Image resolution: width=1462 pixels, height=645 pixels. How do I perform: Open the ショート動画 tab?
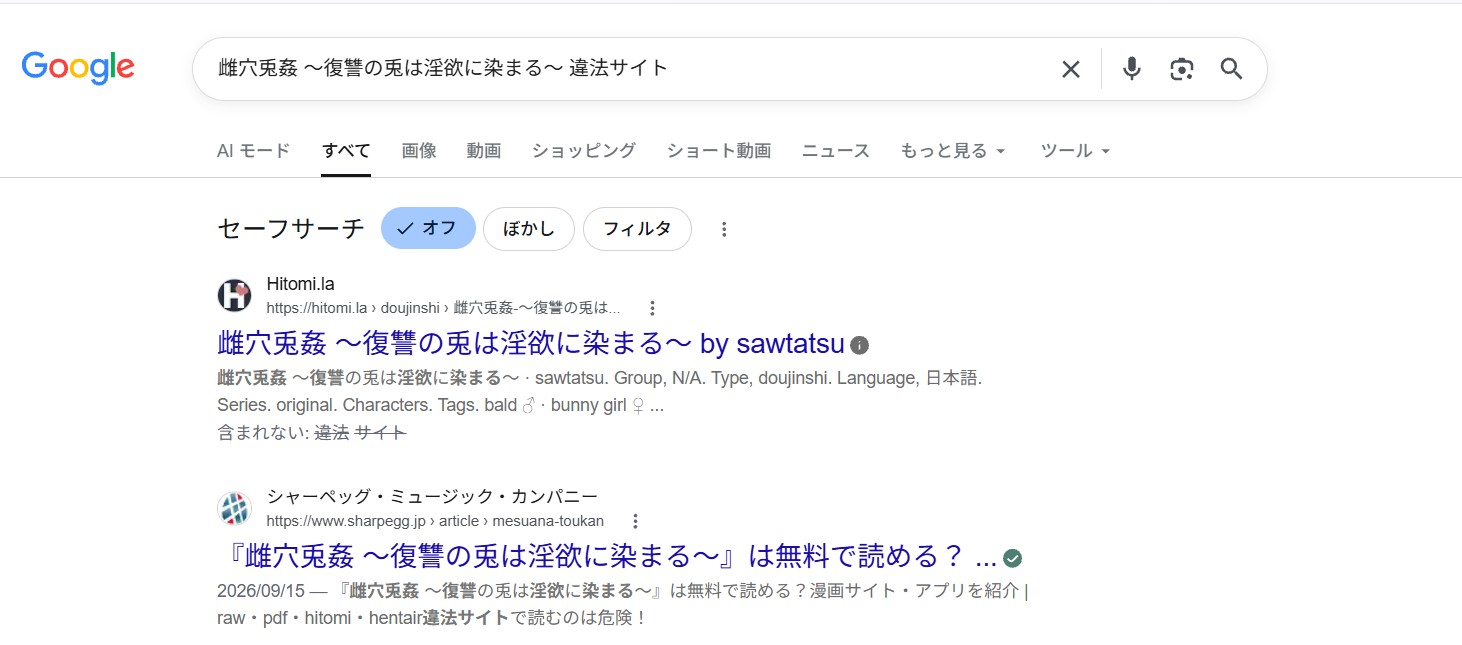coord(719,151)
